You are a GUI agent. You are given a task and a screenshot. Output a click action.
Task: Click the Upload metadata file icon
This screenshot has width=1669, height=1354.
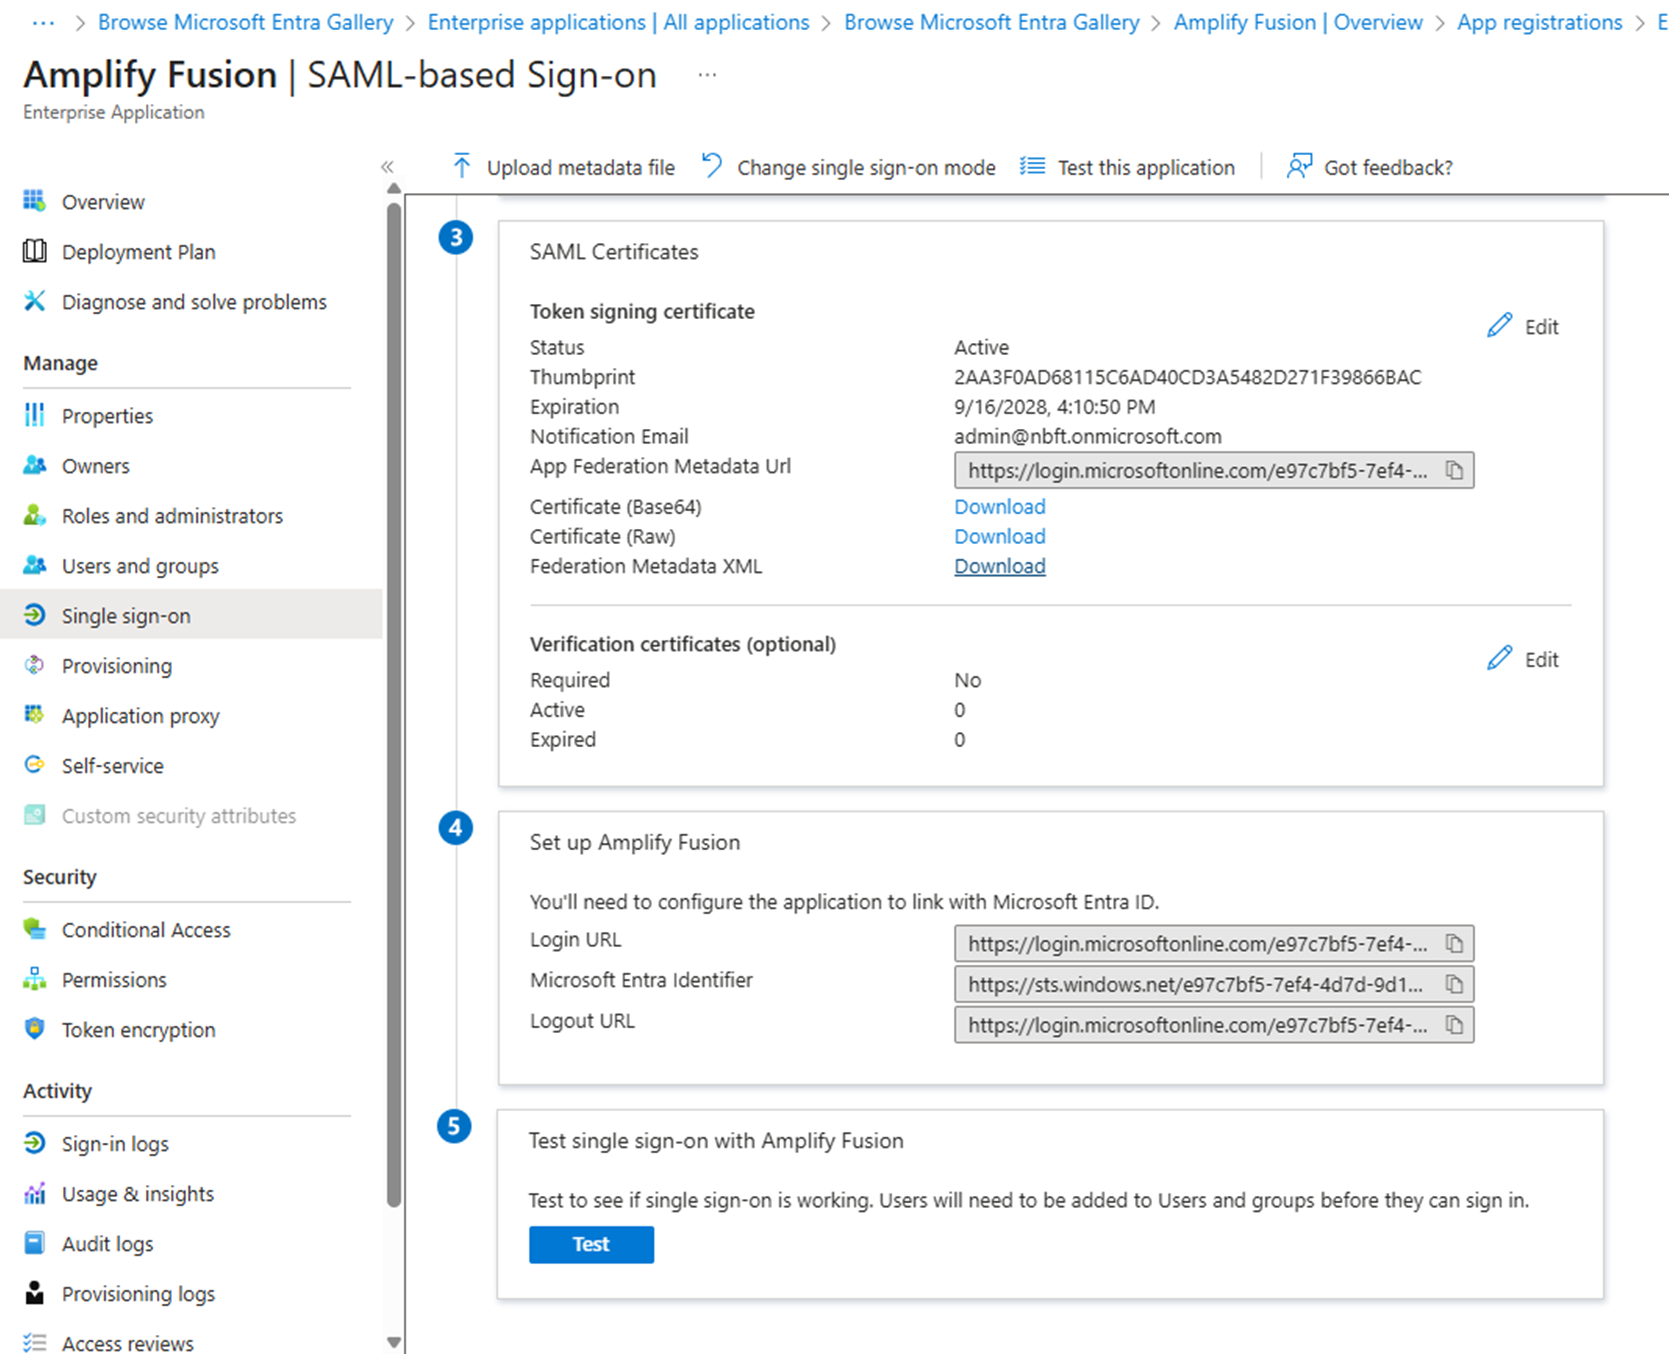coord(461,166)
